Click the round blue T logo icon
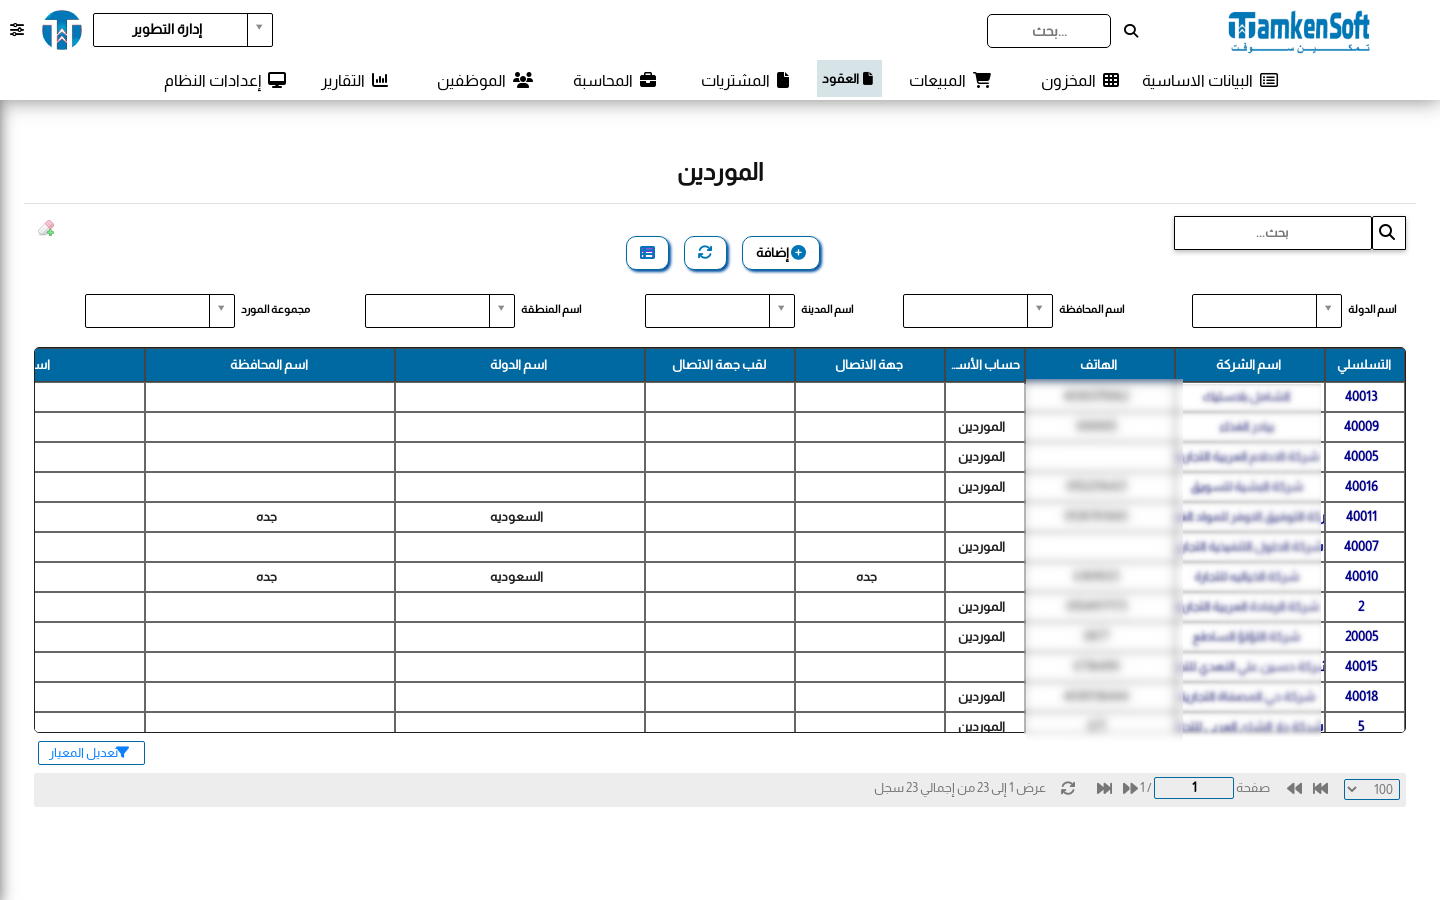Viewport: 1440px width, 900px height. tap(62, 30)
